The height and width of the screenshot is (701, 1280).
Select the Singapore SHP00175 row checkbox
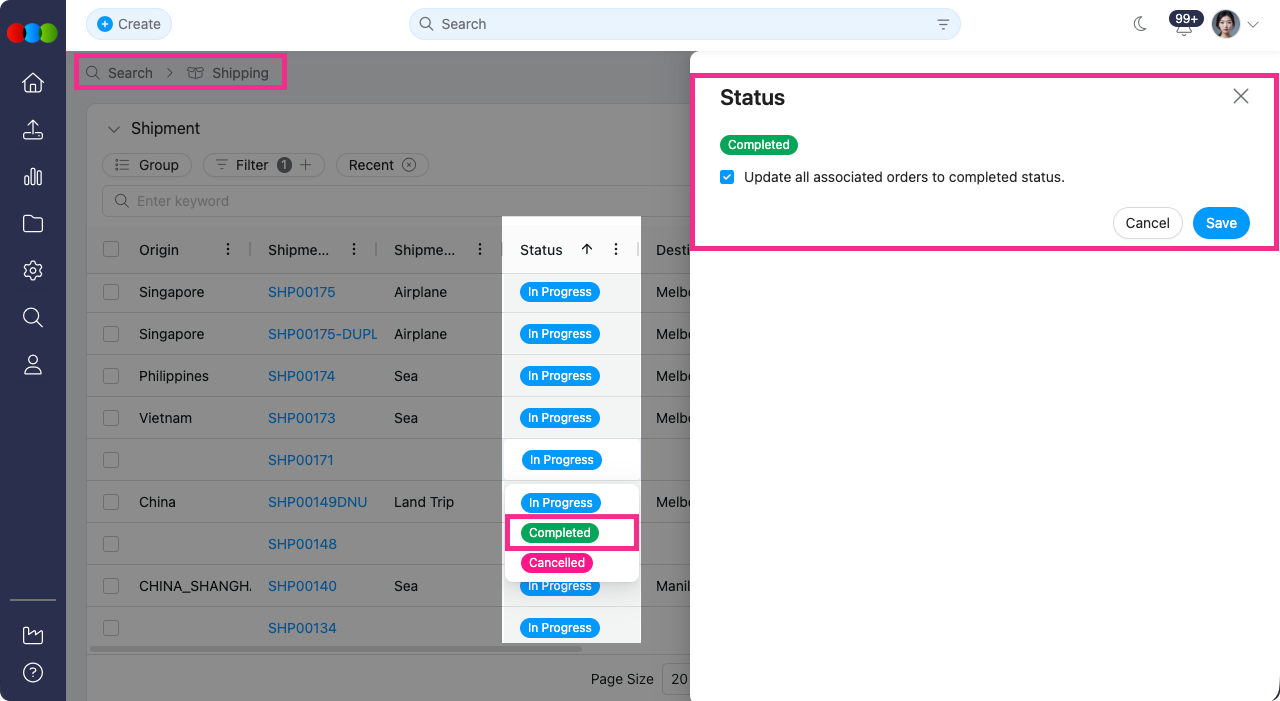click(111, 292)
